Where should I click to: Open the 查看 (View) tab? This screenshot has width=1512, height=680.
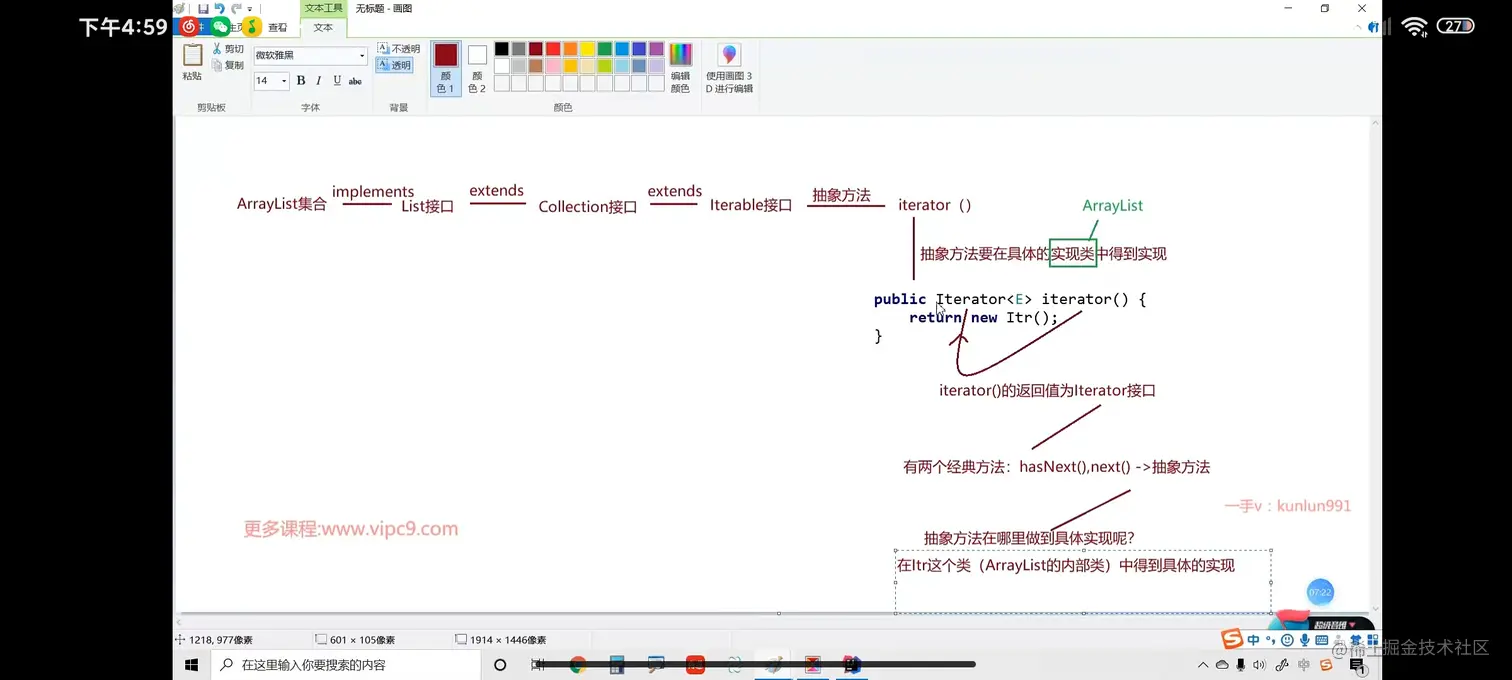[278, 27]
